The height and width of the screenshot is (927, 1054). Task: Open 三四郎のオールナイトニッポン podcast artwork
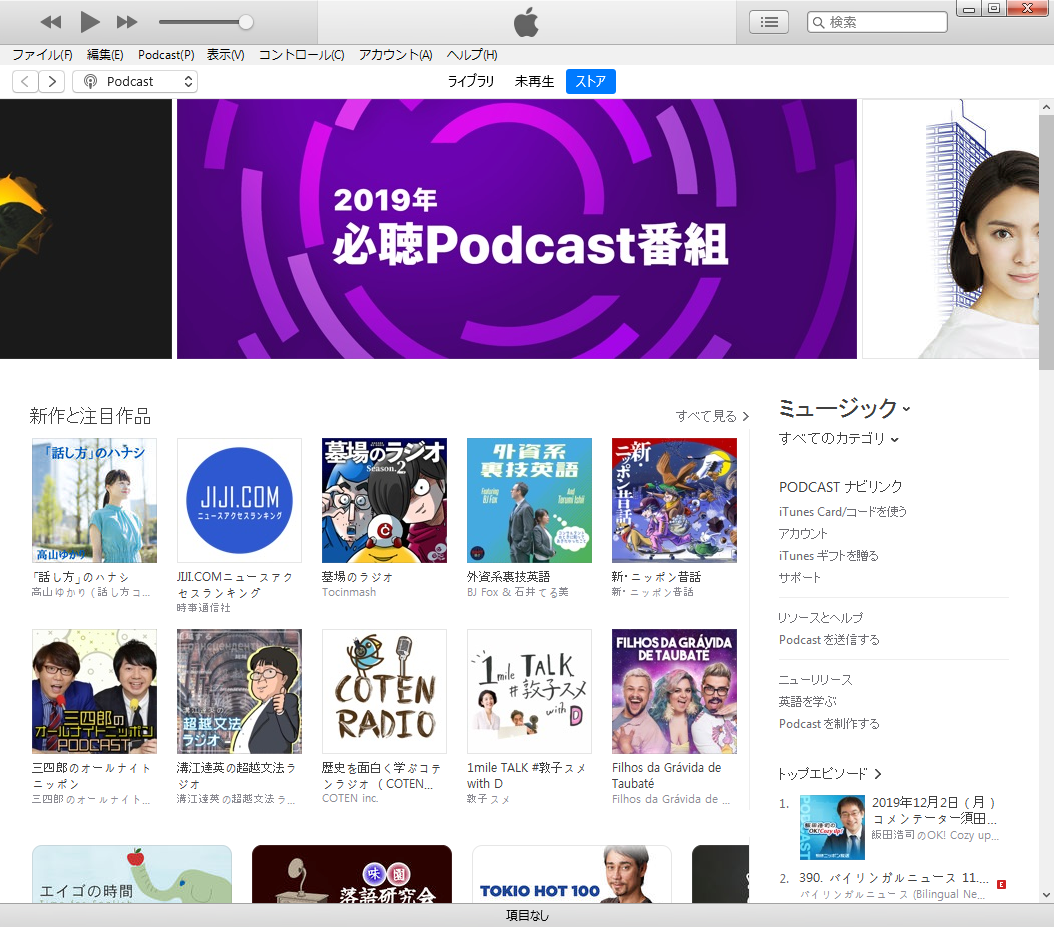tap(94, 691)
